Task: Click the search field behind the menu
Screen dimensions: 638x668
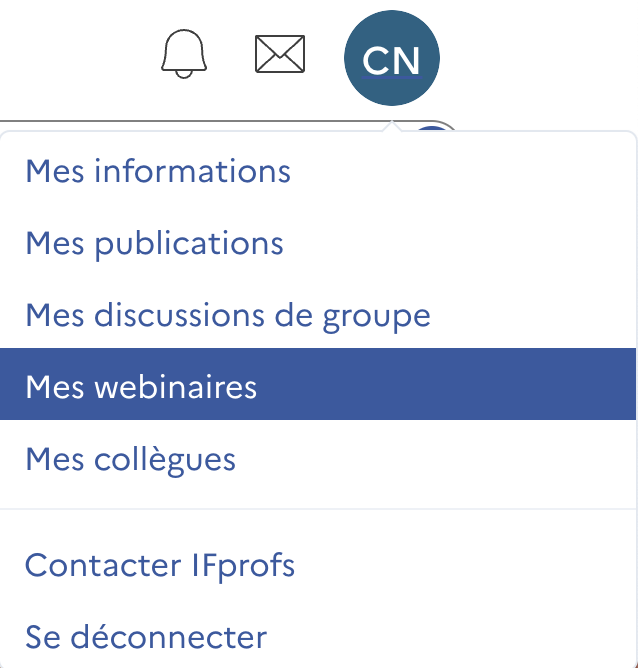Action: pos(200,125)
